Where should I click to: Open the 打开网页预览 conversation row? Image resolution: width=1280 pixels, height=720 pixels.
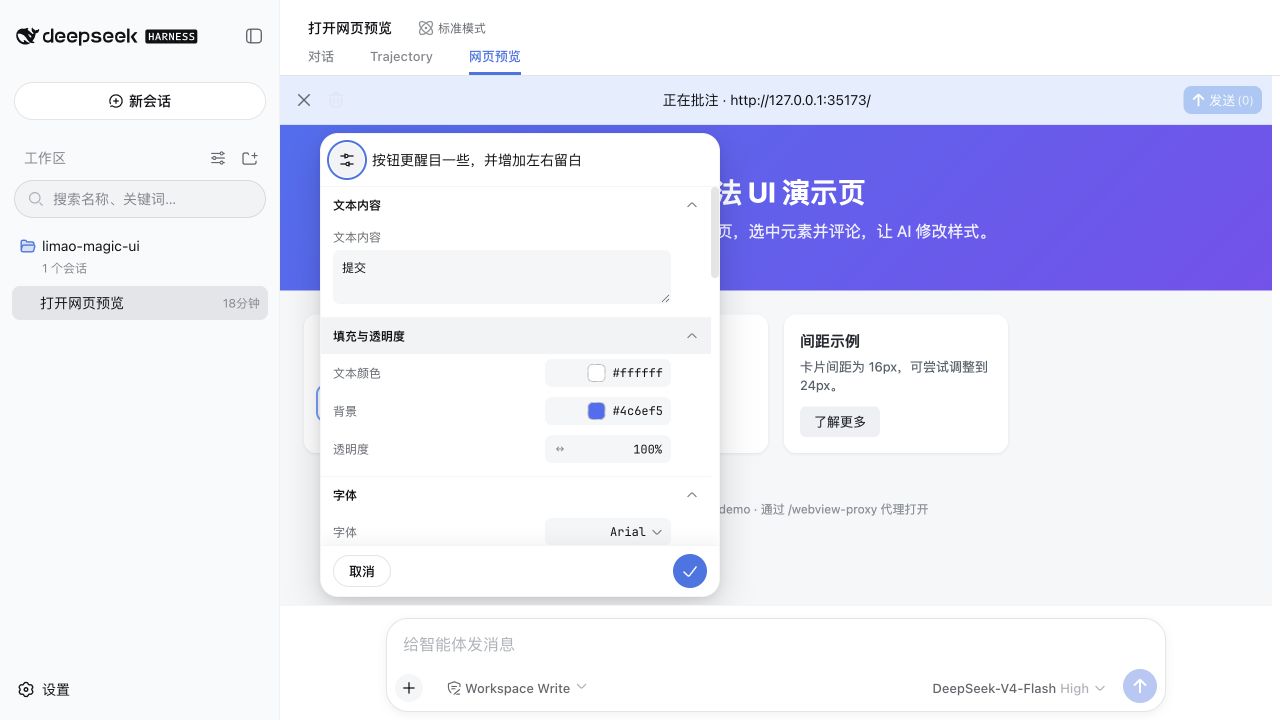[x=140, y=303]
